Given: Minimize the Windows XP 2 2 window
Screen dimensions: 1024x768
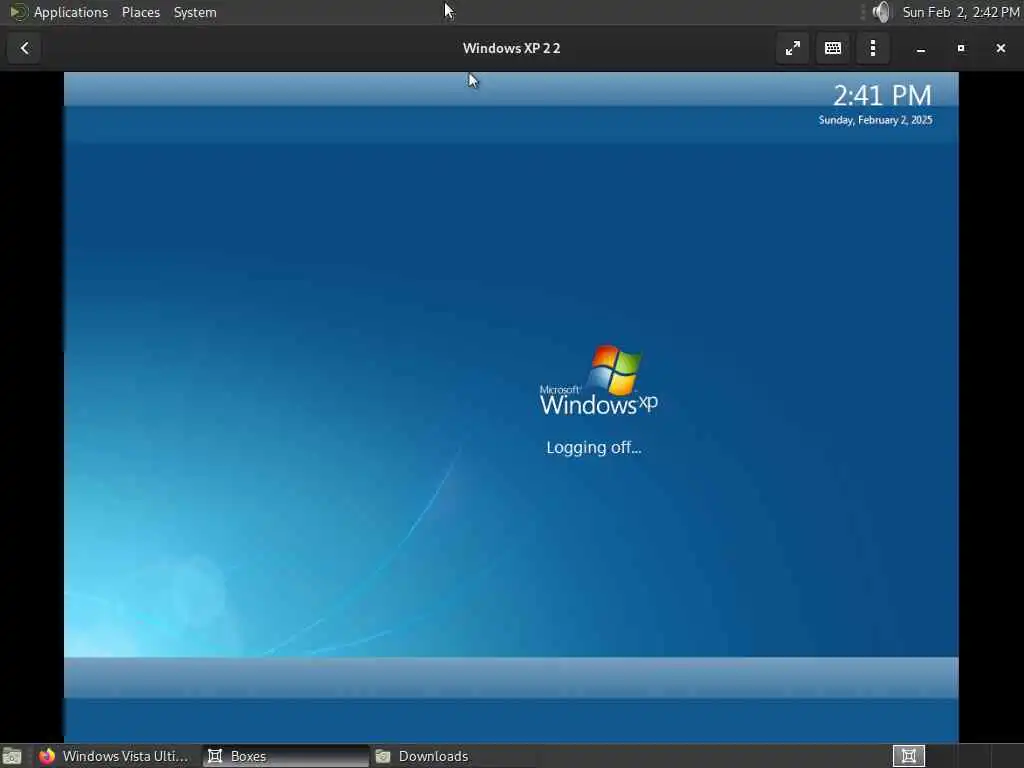Looking at the screenshot, I should pos(921,48).
